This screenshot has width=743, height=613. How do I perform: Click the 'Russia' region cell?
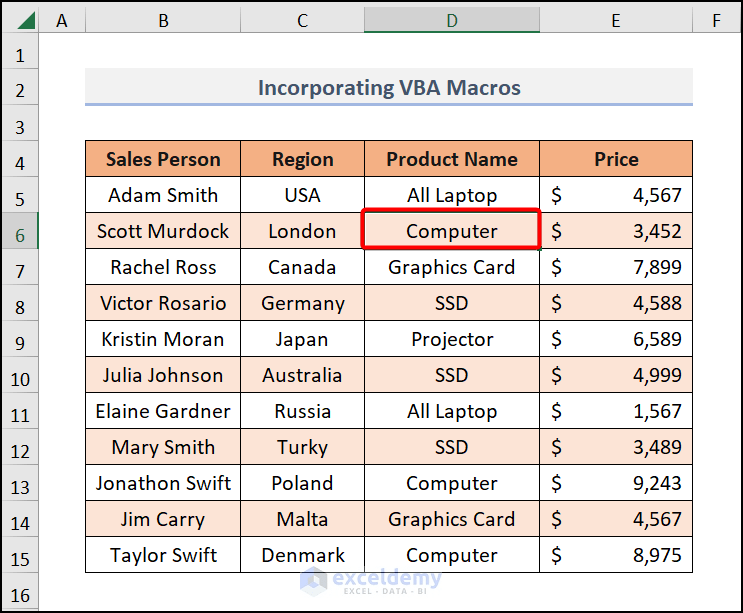pos(302,411)
